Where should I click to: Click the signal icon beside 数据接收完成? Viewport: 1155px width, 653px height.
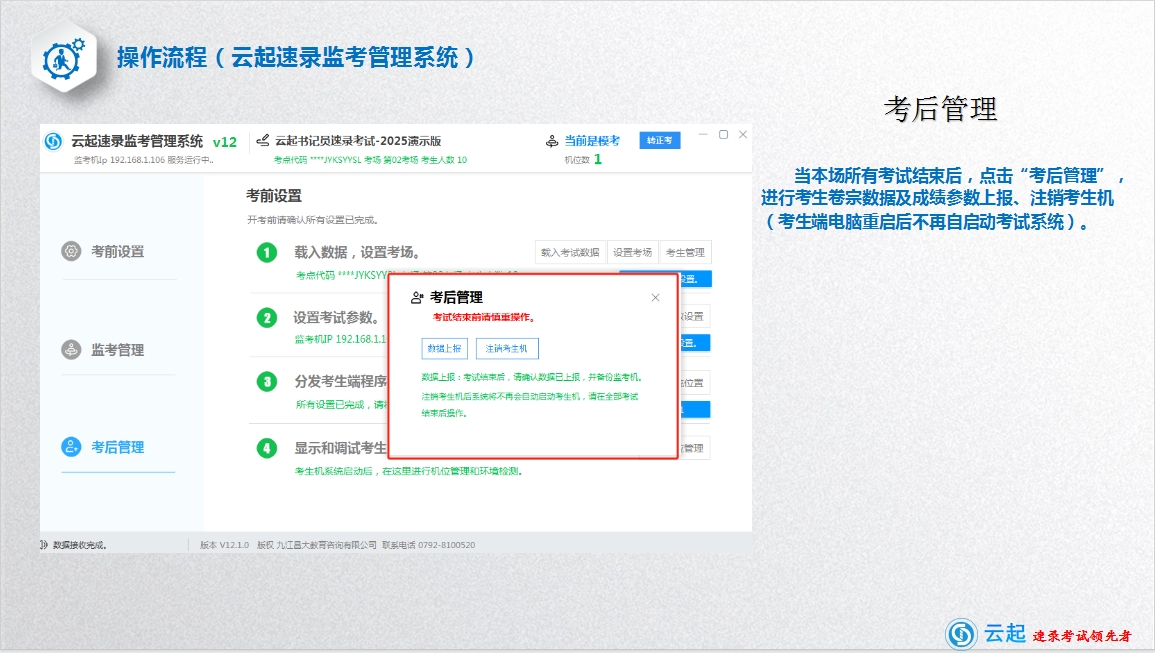(43, 545)
